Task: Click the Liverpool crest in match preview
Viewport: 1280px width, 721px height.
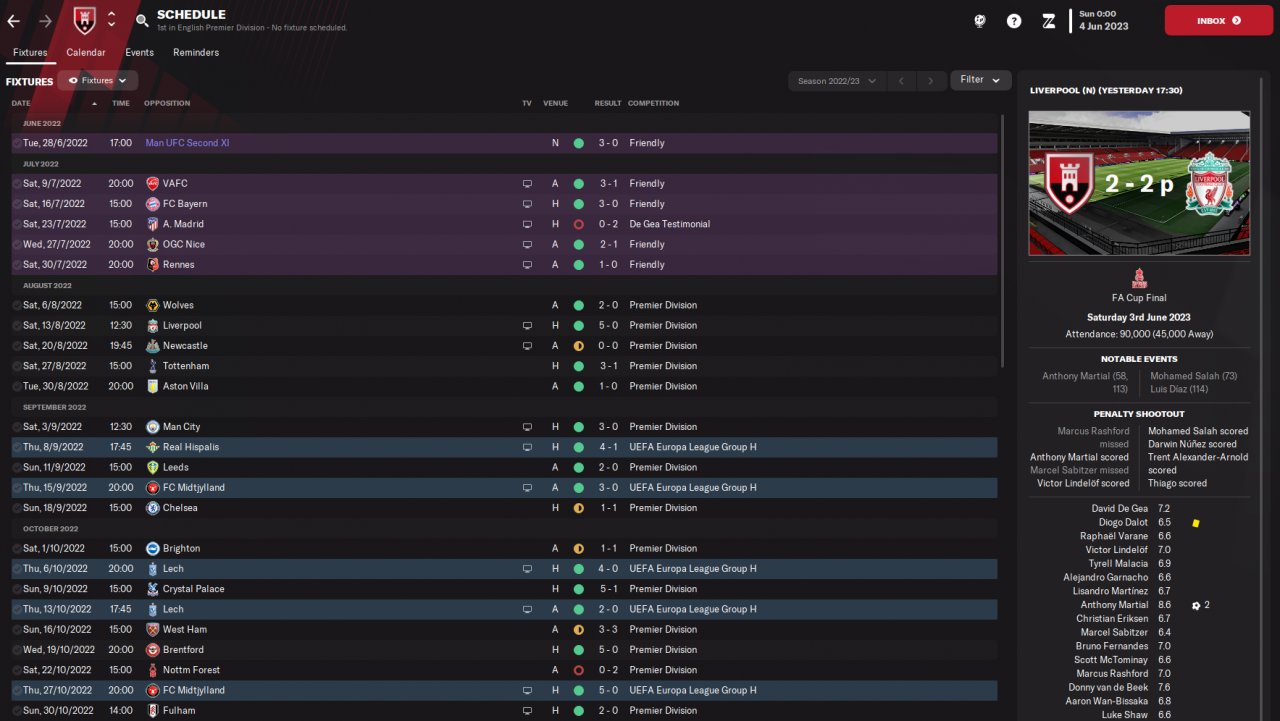Action: pyautogui.click(x=1208, y=184)
